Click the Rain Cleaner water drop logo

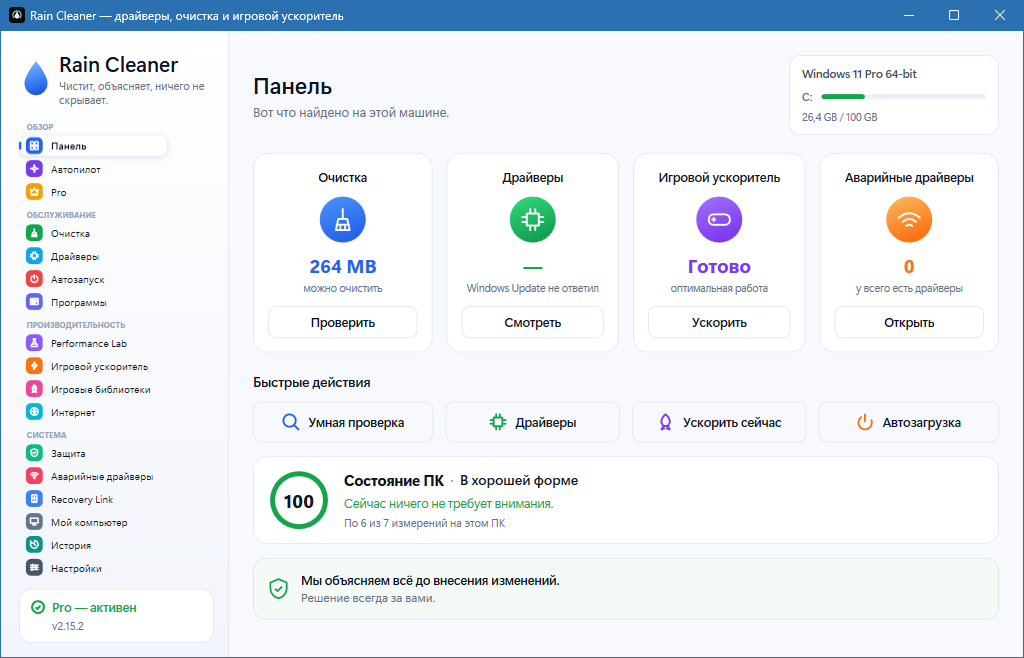36,78
